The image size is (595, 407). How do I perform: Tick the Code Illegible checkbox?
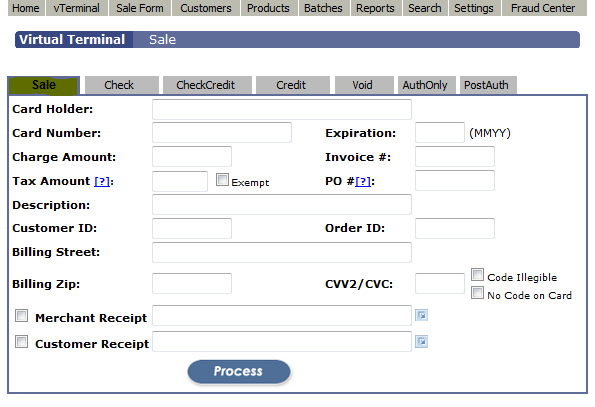[477, 275]
